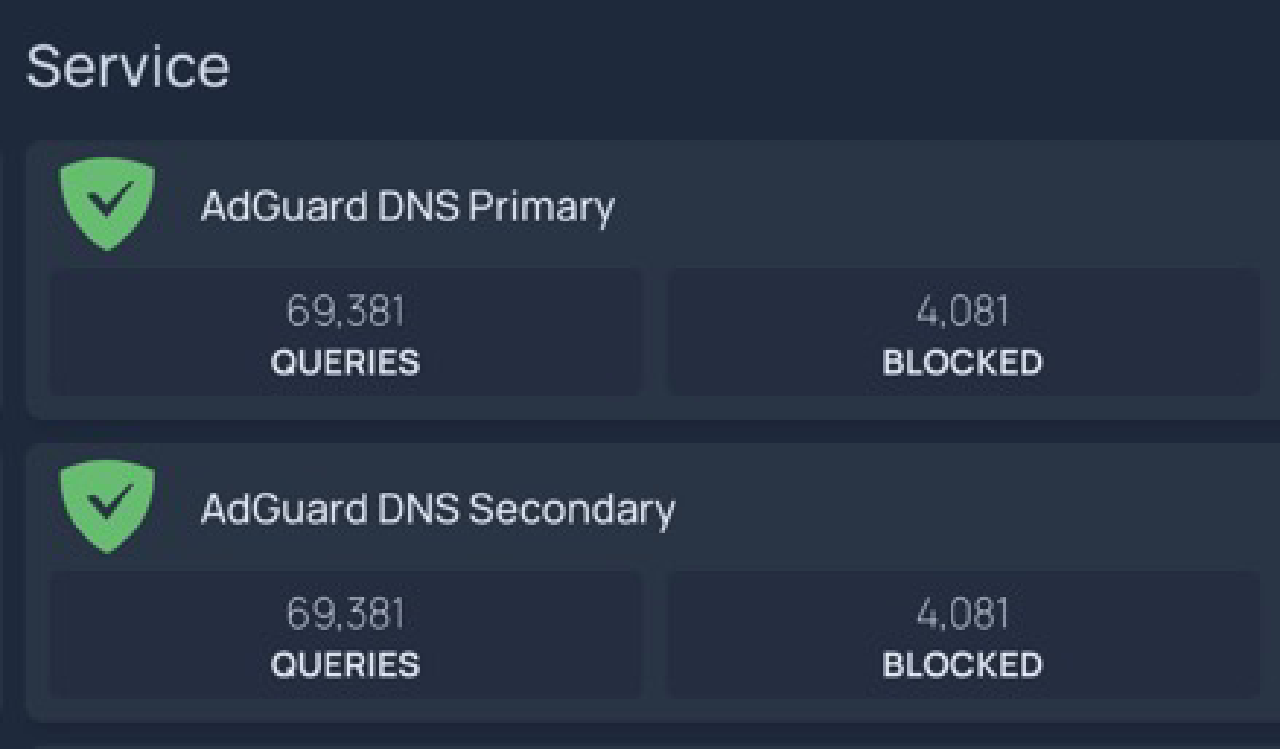Viewport: 1280px width, 749px height.
Task: Click the checkmark inside the Primary green shield
Action: 106,203
